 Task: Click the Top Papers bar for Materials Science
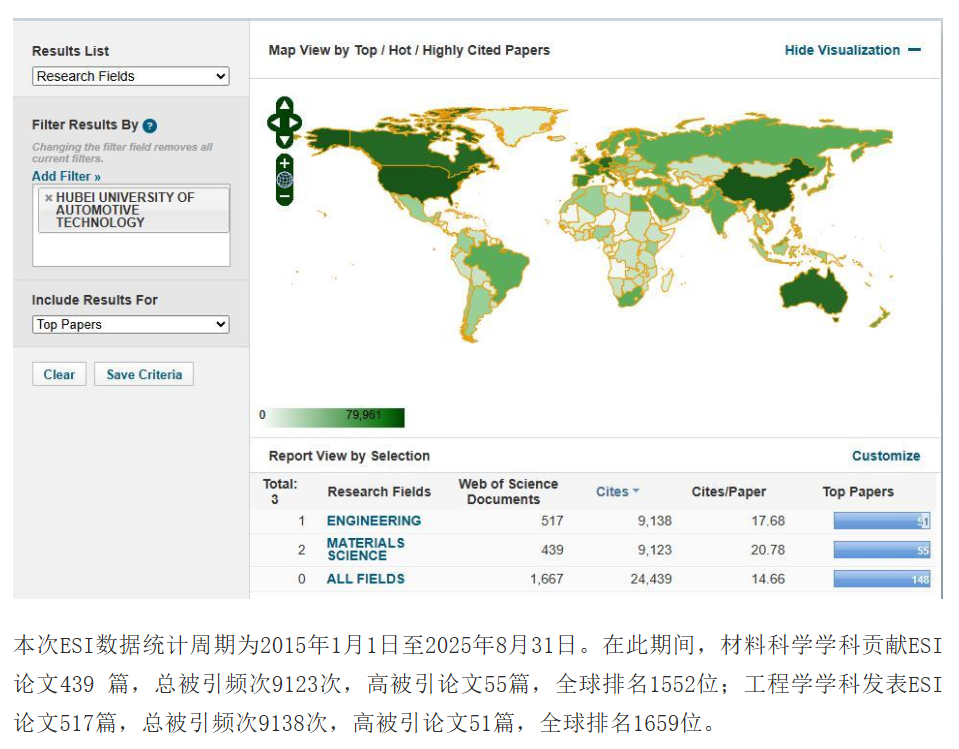tap(881, 549)
